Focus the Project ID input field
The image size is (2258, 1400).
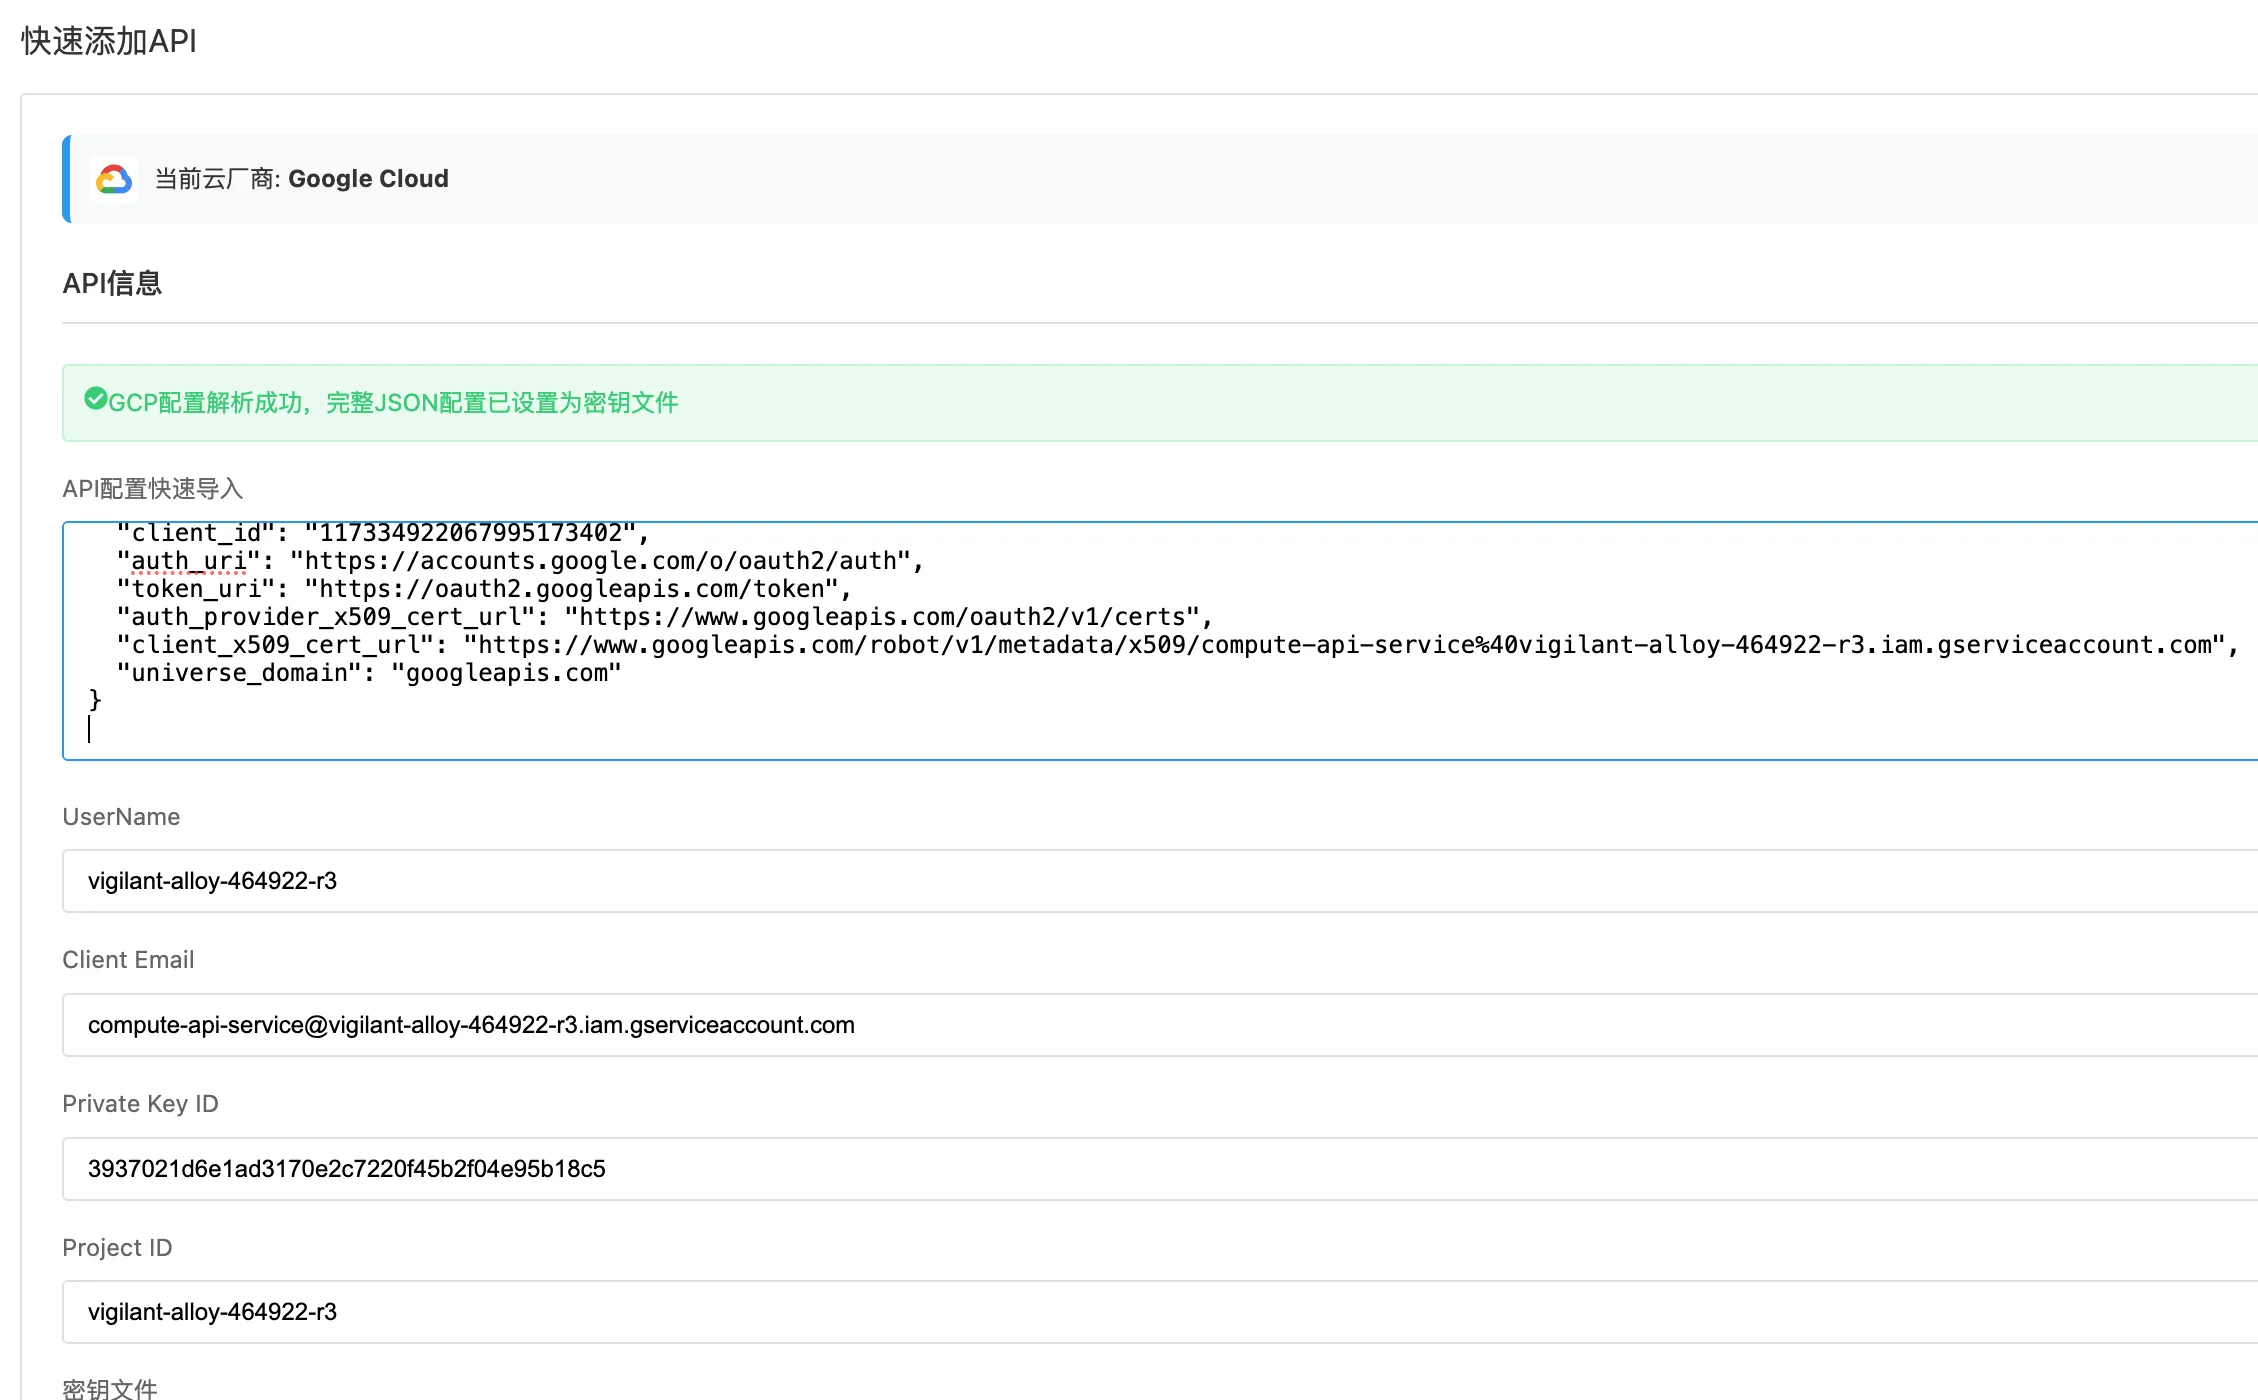pos(1160,1312)
